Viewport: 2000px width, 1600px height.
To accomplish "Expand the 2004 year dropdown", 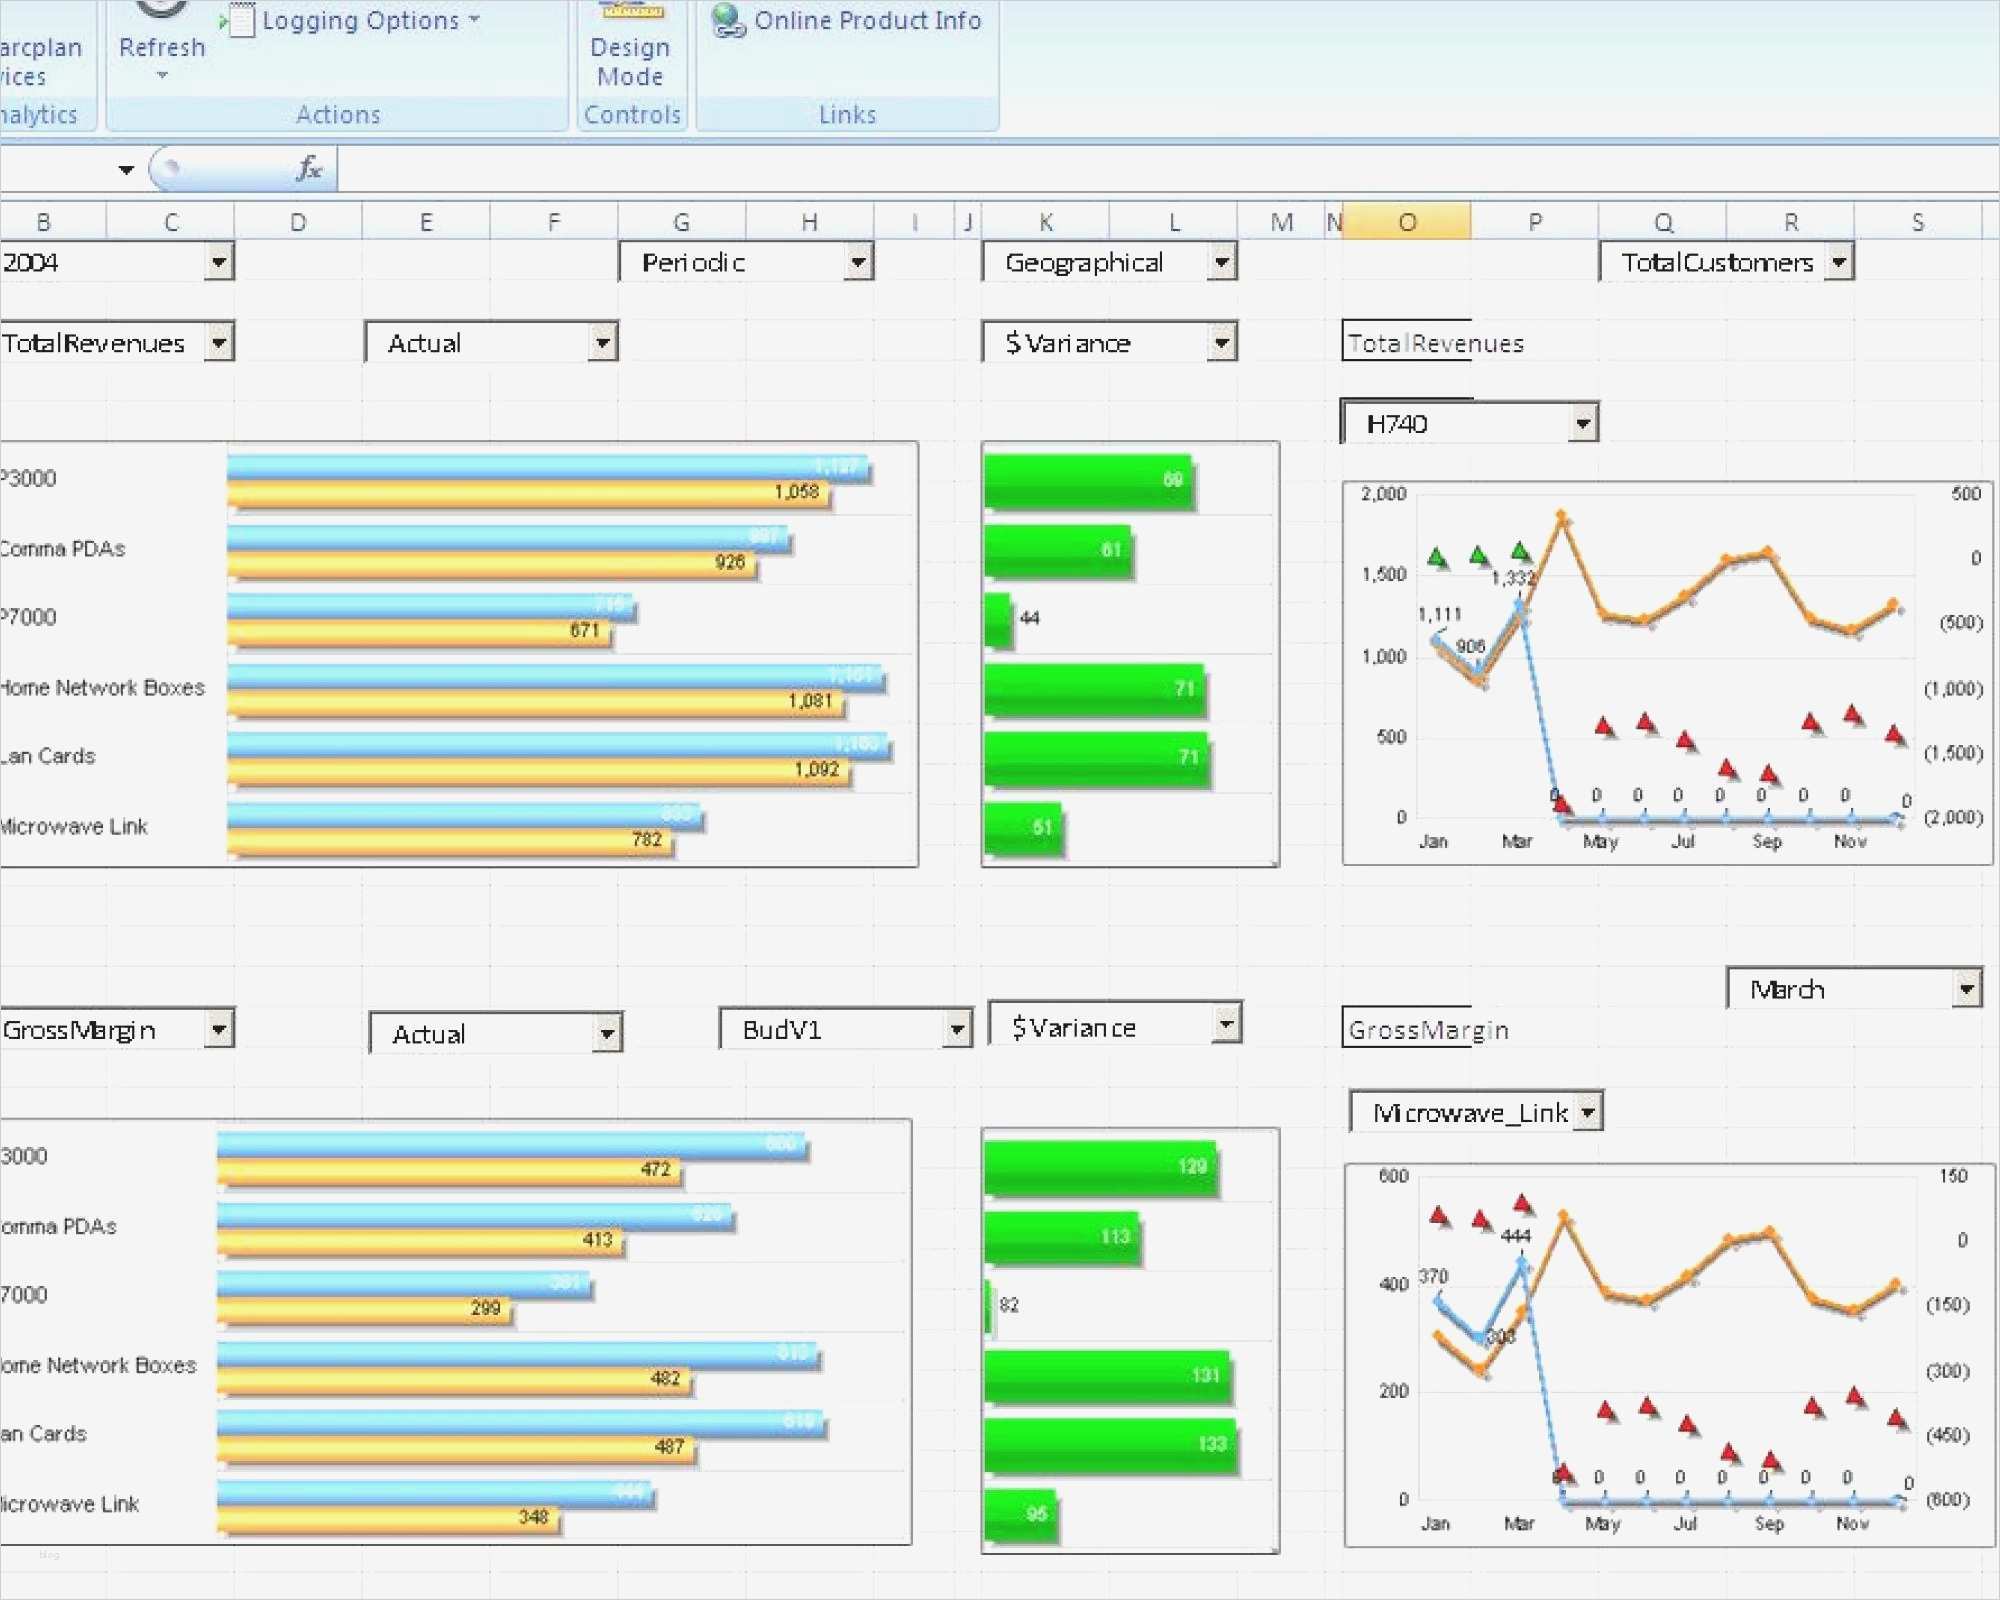I will click(219, 262).
